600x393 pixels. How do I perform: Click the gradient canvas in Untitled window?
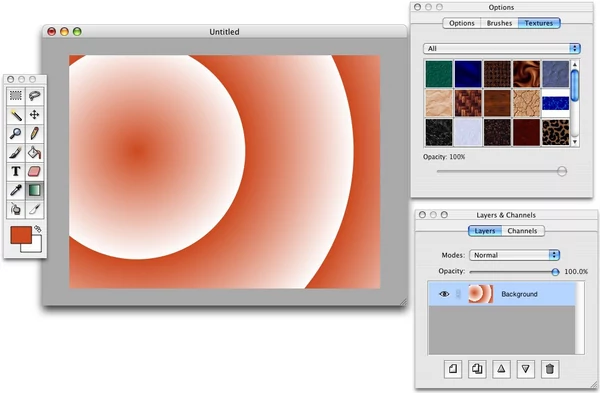click(225, 172)
